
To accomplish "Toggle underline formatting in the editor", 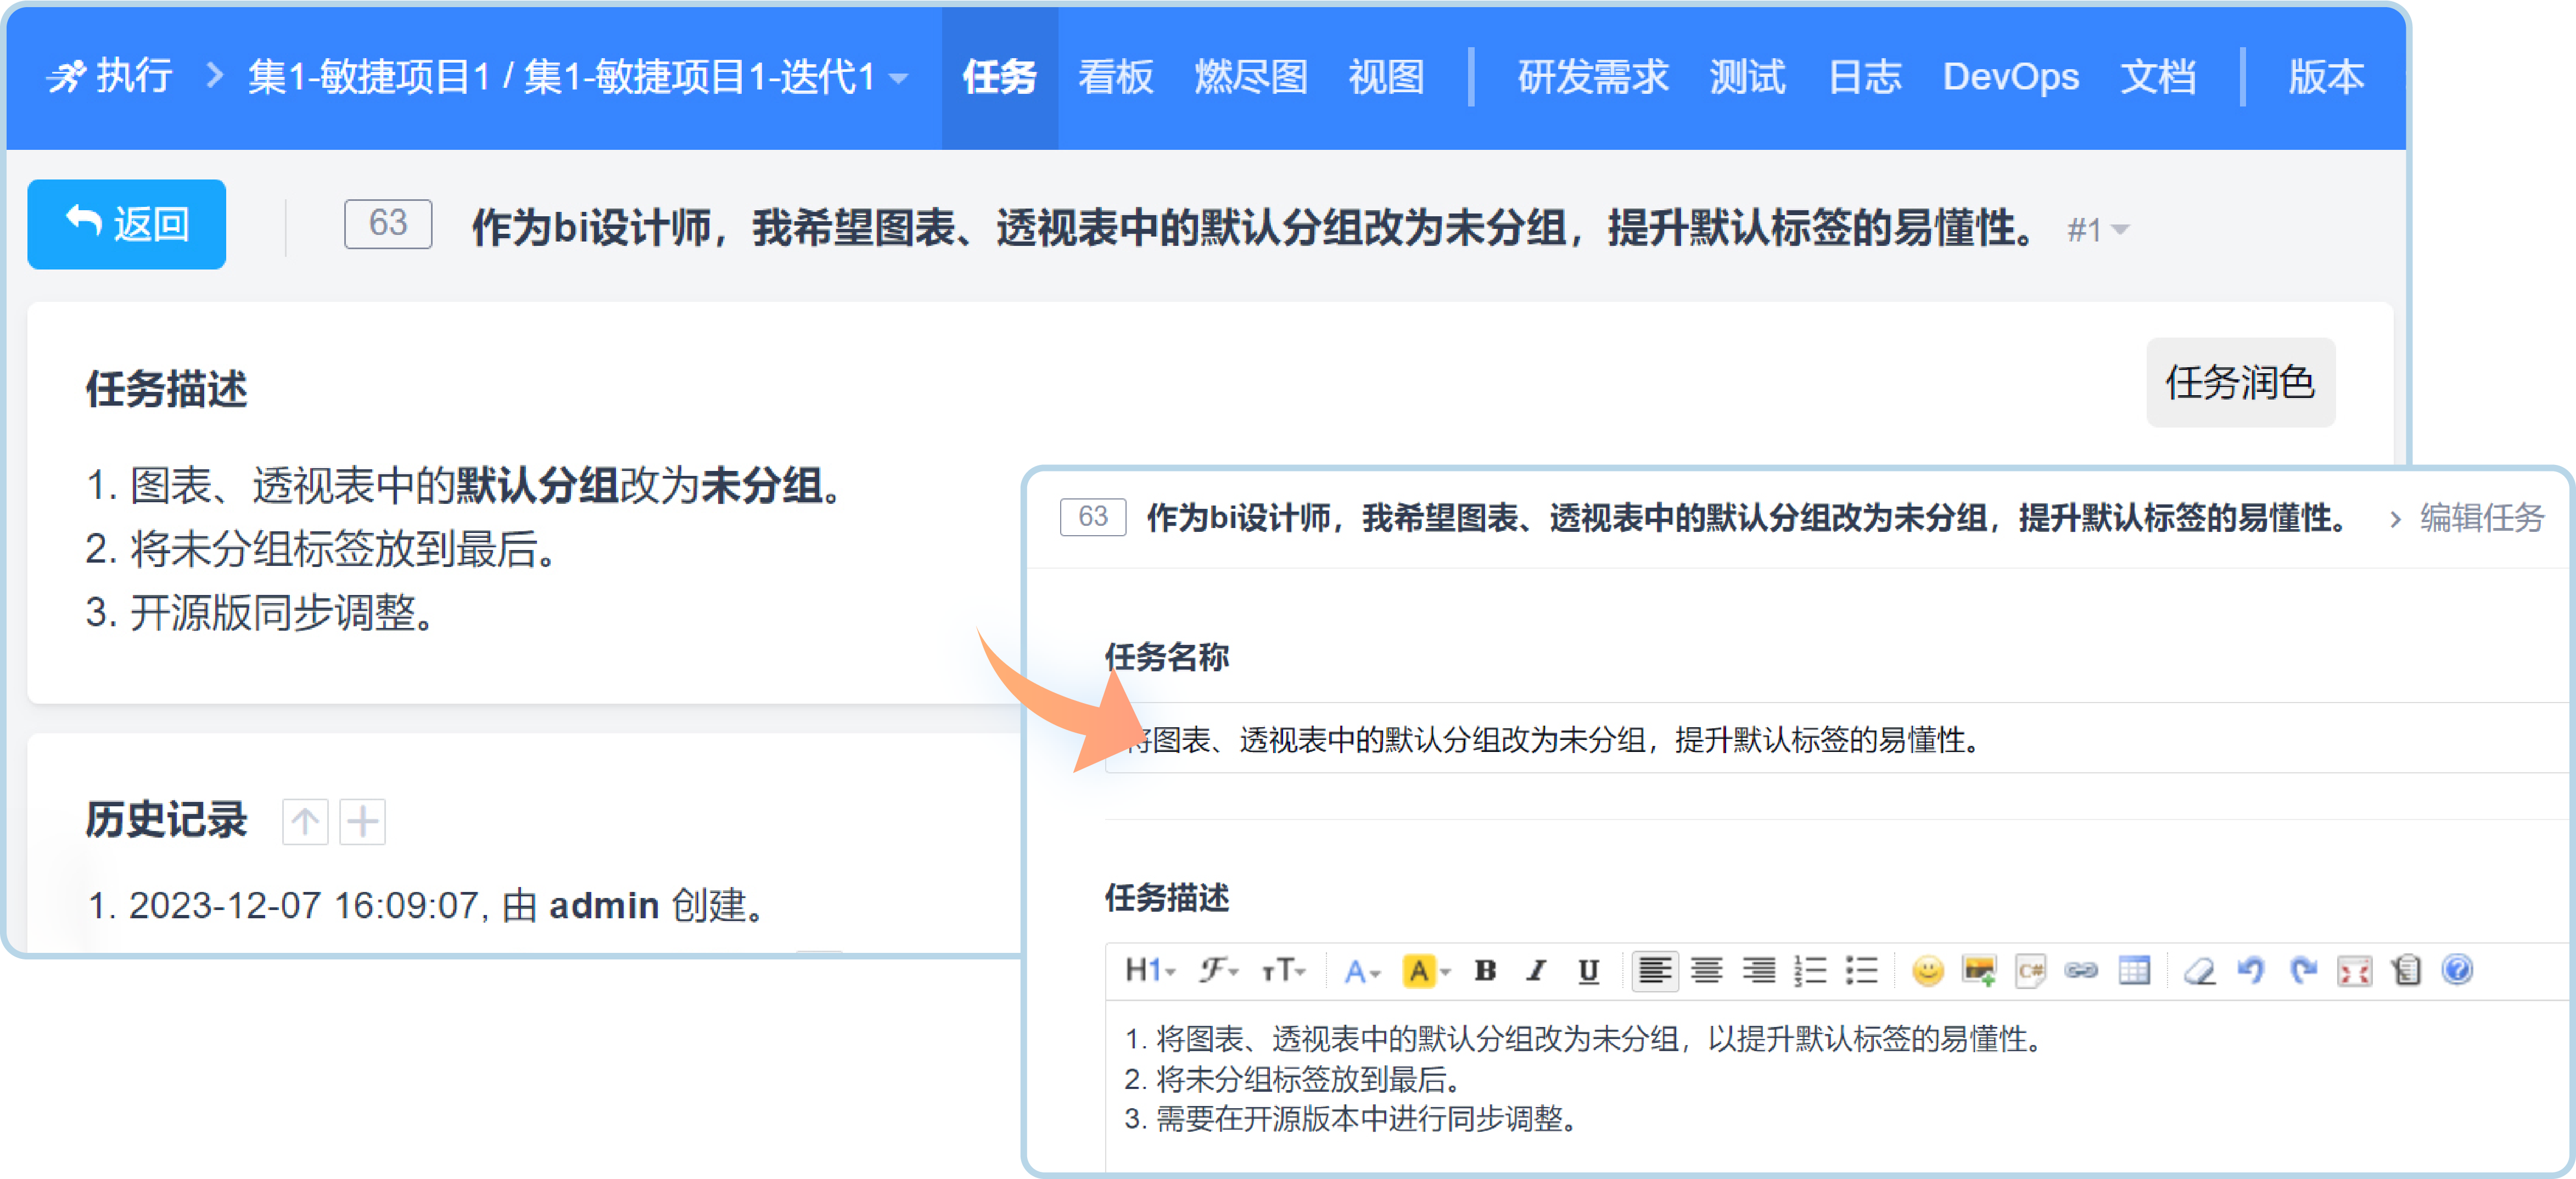I will point(1588,970).
